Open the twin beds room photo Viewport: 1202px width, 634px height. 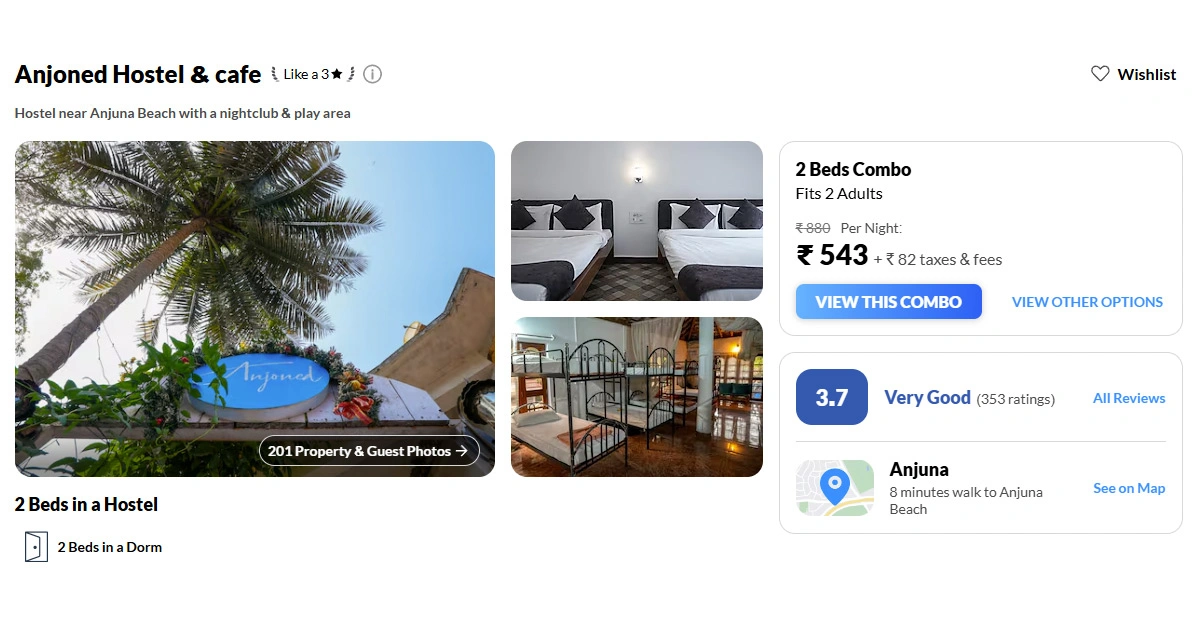(637, 221)
